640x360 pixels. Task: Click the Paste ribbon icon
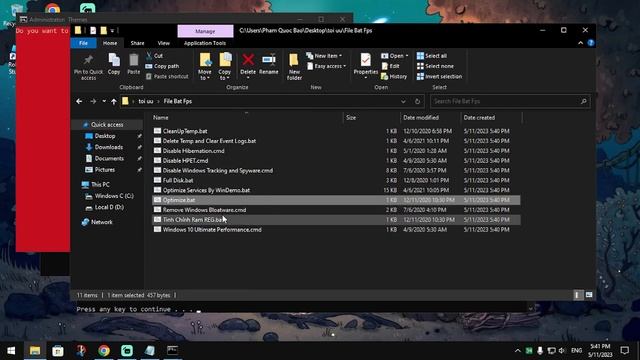click(133, 60)
